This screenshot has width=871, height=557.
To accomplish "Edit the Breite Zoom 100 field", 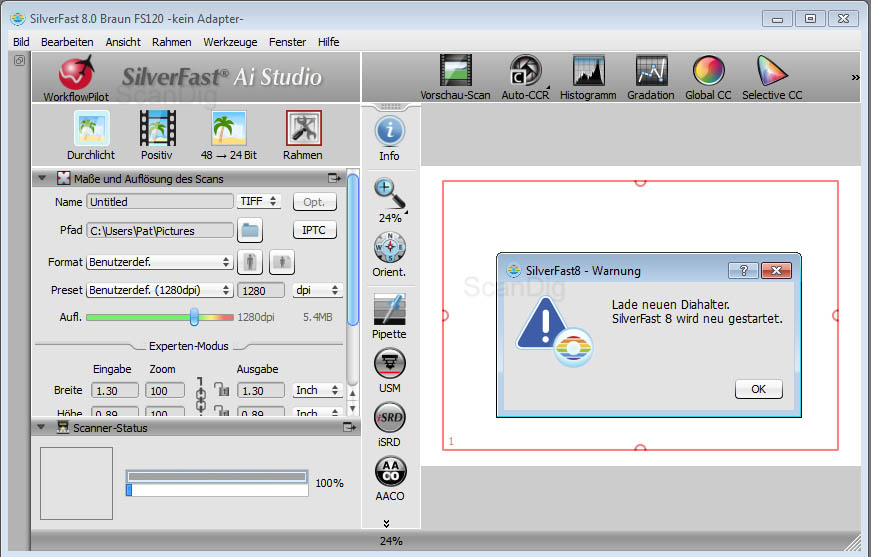I will [165, 390].
